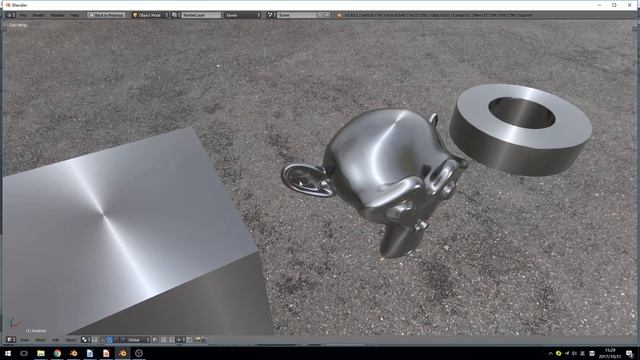Open the View menu in 3D viewport
The height and width of the screenshot is (360, 640).
tap(24, 340)
